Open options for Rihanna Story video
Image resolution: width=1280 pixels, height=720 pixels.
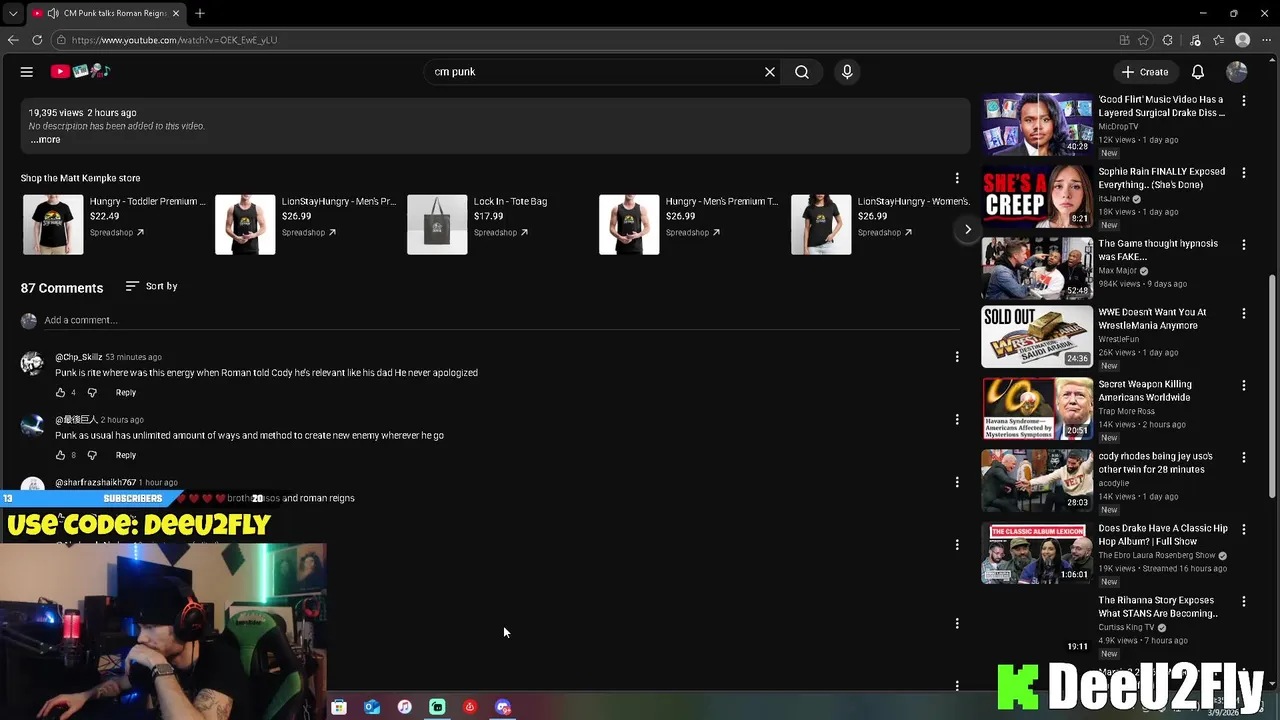pyautogui.click(x=1244, y=602)
